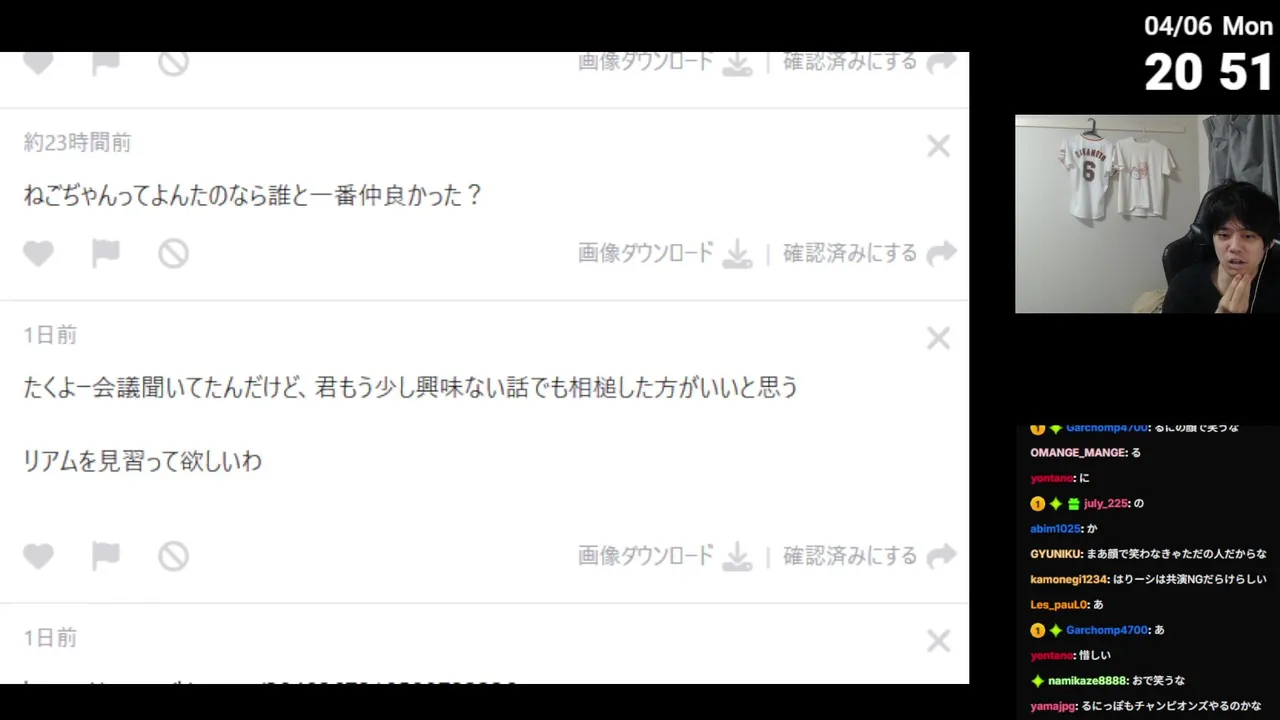Like the ねごちゃん question with heart icon
The width and height of the screenshot is (1280, 720).
pos(38,254)
